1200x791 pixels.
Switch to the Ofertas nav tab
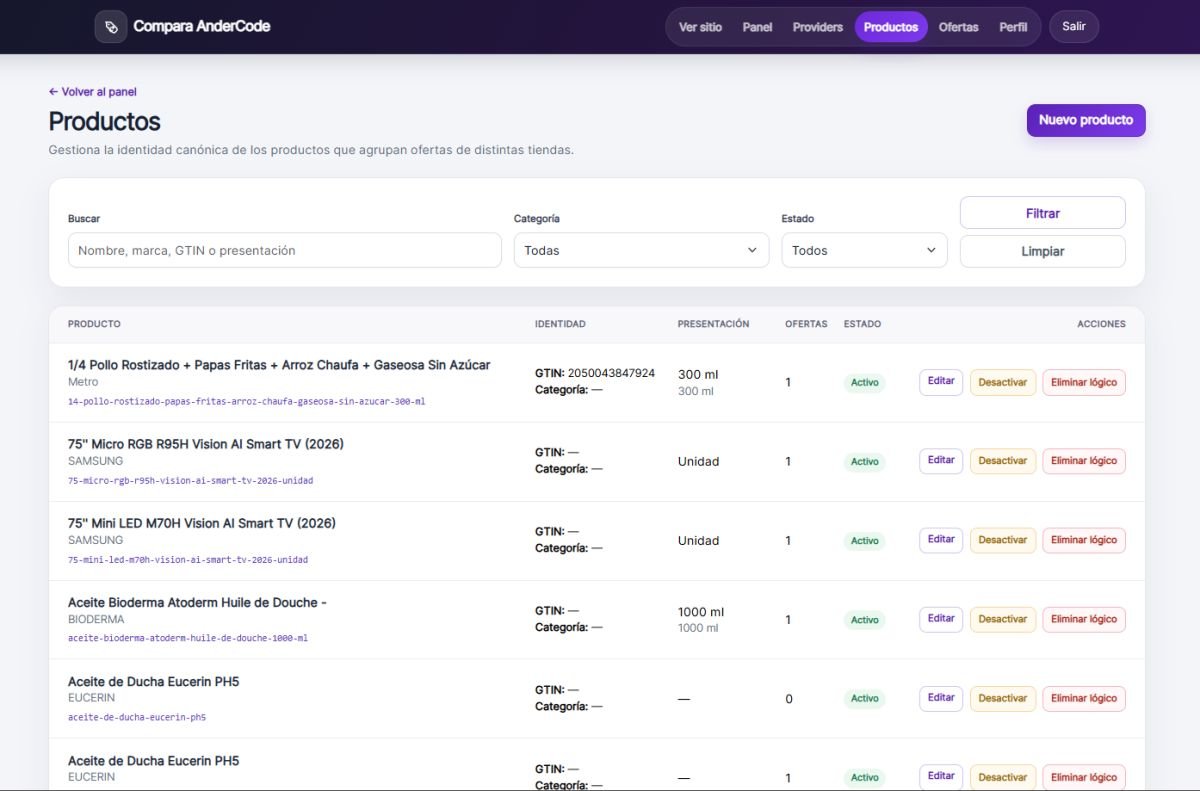(x=958, y=27)
